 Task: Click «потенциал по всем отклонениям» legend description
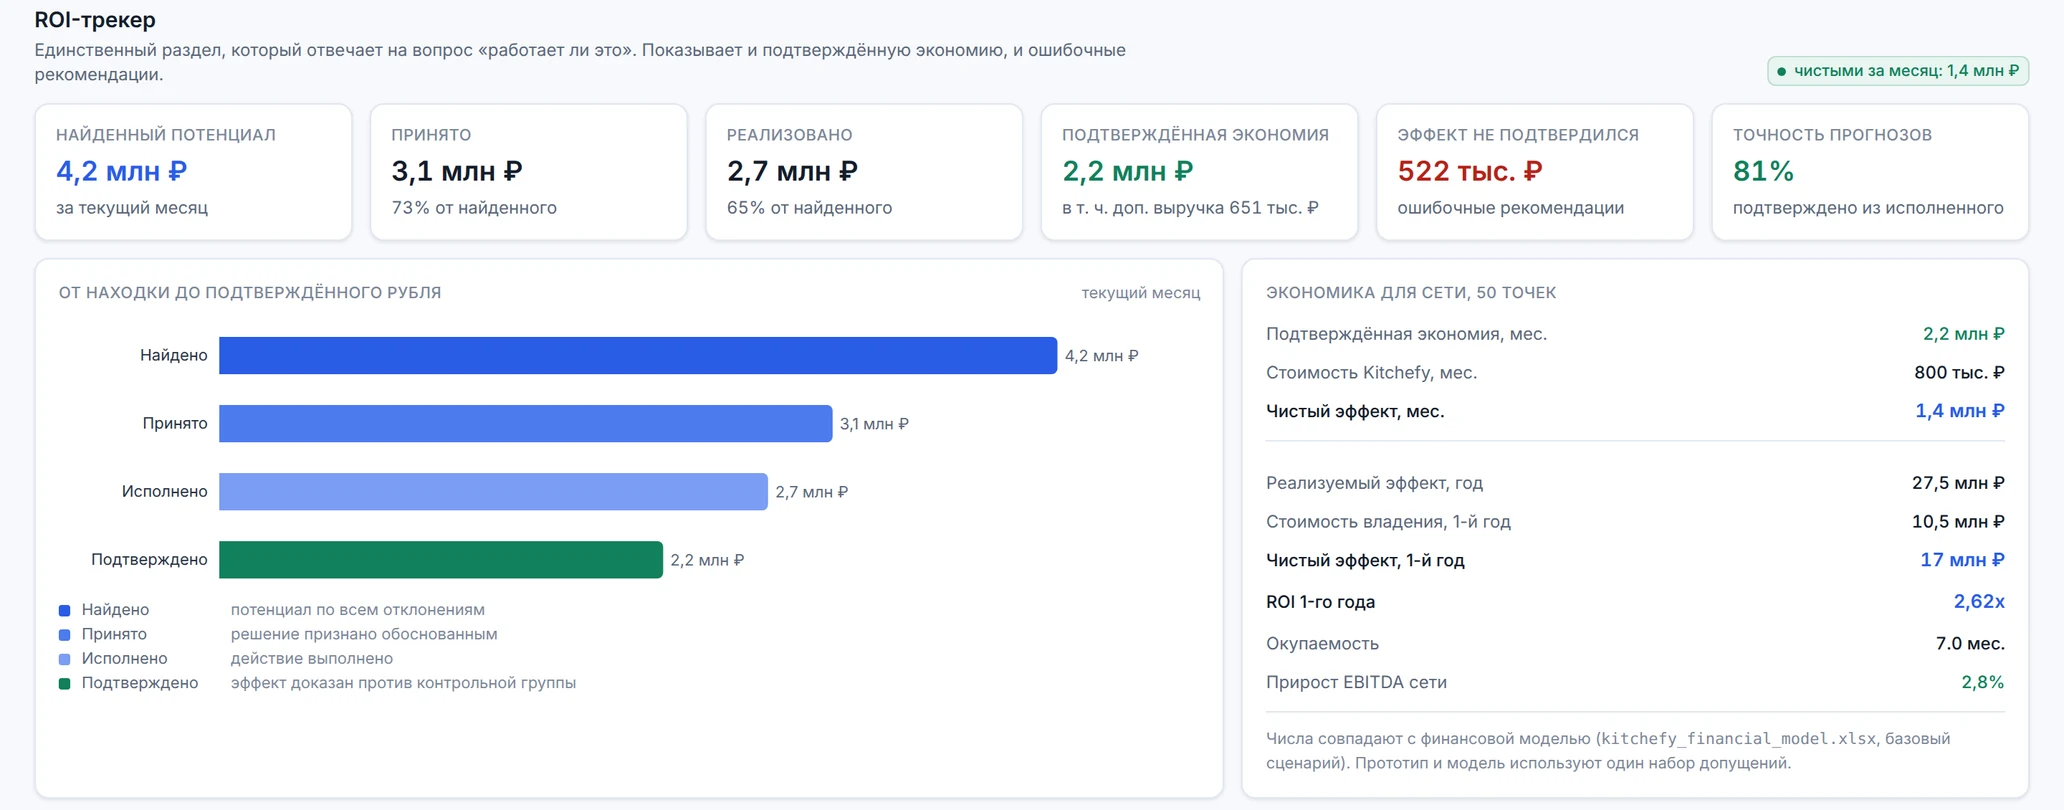click(357, 610)
